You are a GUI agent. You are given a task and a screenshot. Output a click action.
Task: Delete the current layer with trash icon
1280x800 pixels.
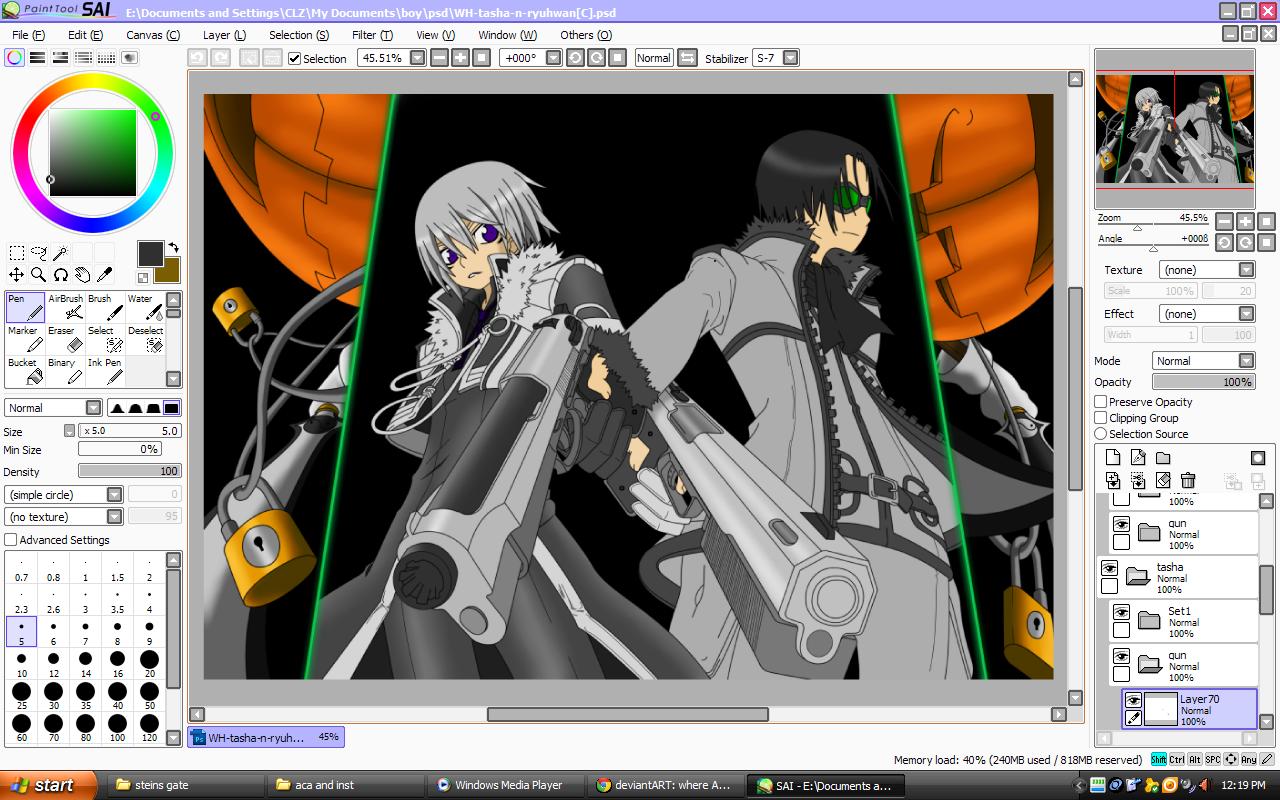(x=1188, y=480)
